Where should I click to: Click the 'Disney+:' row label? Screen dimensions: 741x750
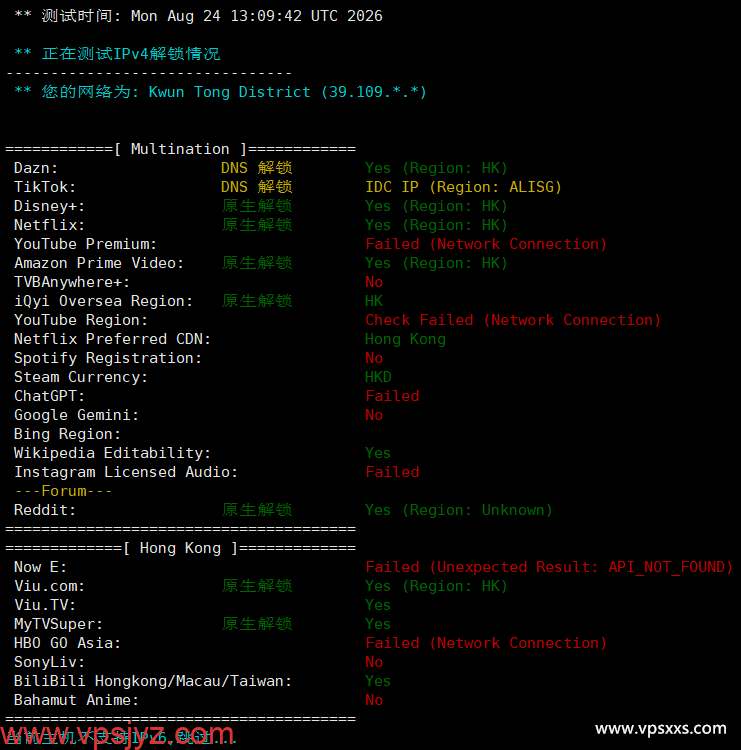click(49, 206)
